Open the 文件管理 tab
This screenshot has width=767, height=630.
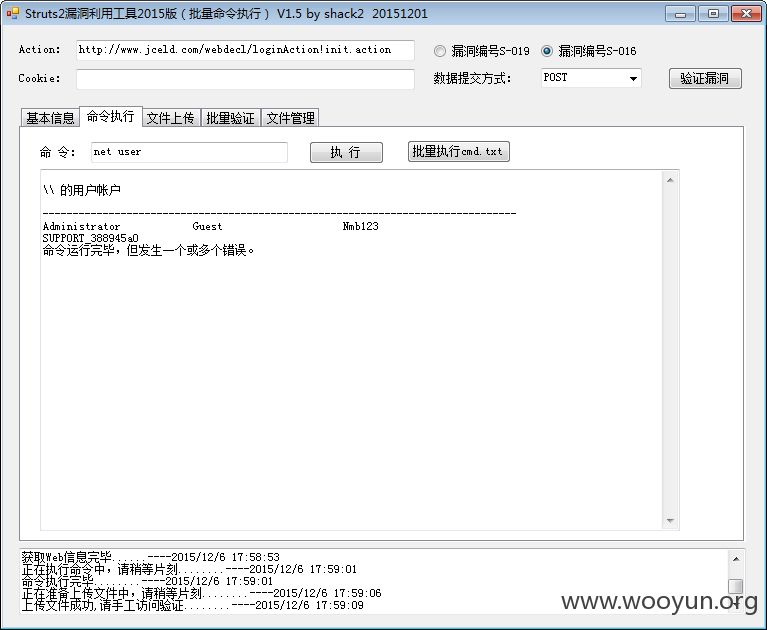(x=291, y=118)
